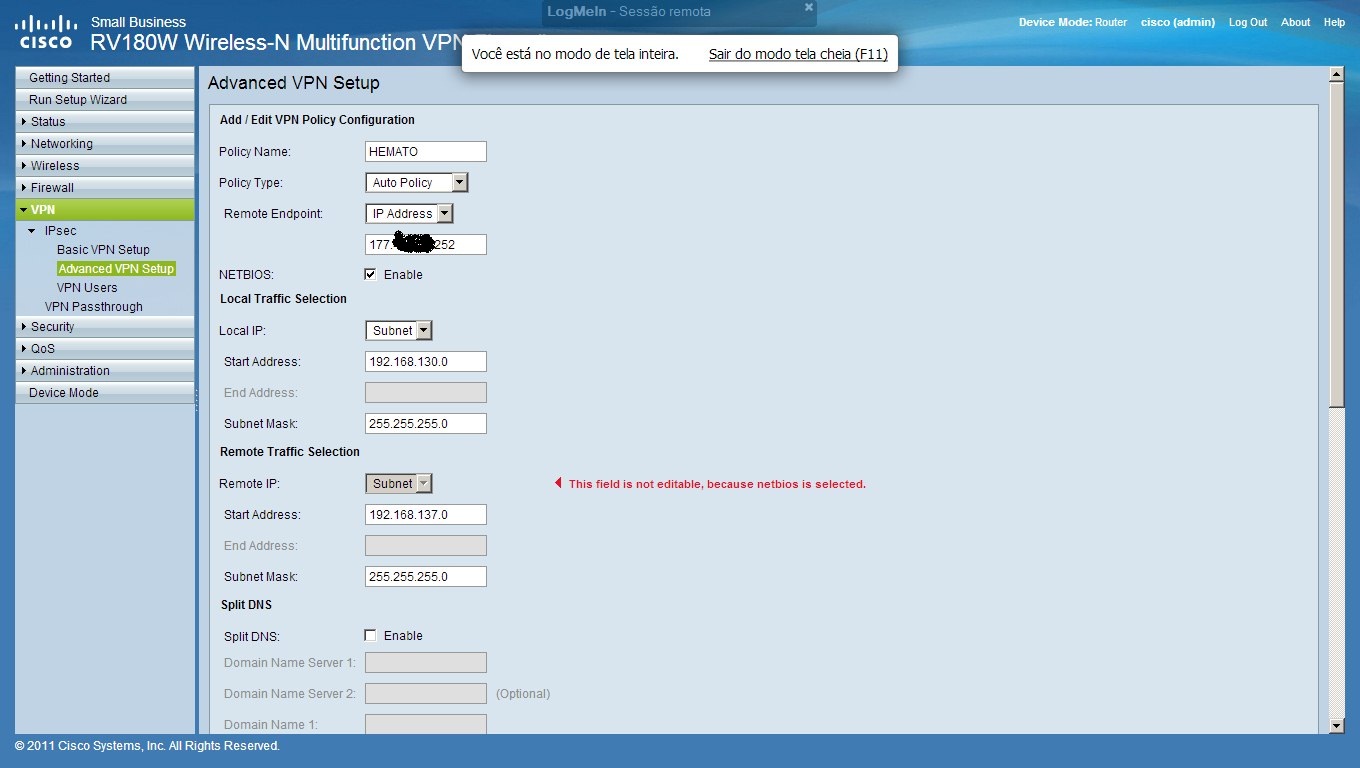The height and width of the screenshot is (768, 1360).
Task: Open the Remote Endpoint type dropdown
Action: pyautogui.click(x=410, y=214)
